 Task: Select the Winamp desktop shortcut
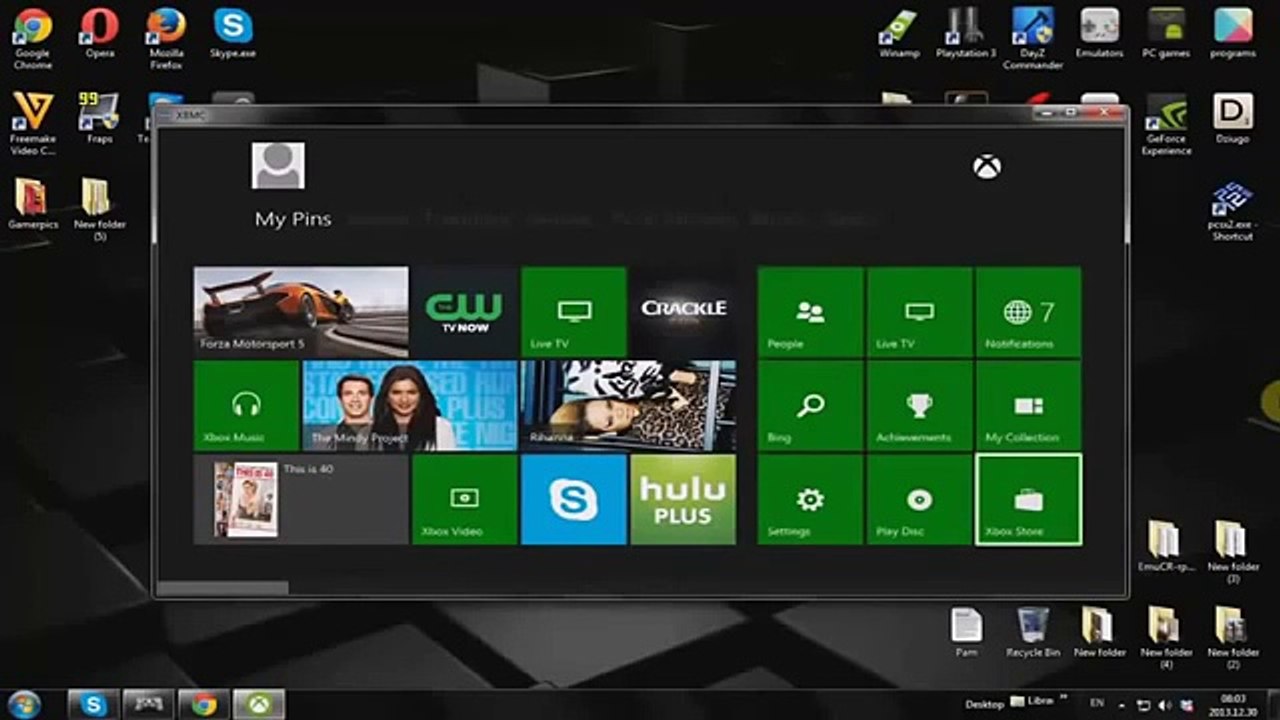(899, 32)
